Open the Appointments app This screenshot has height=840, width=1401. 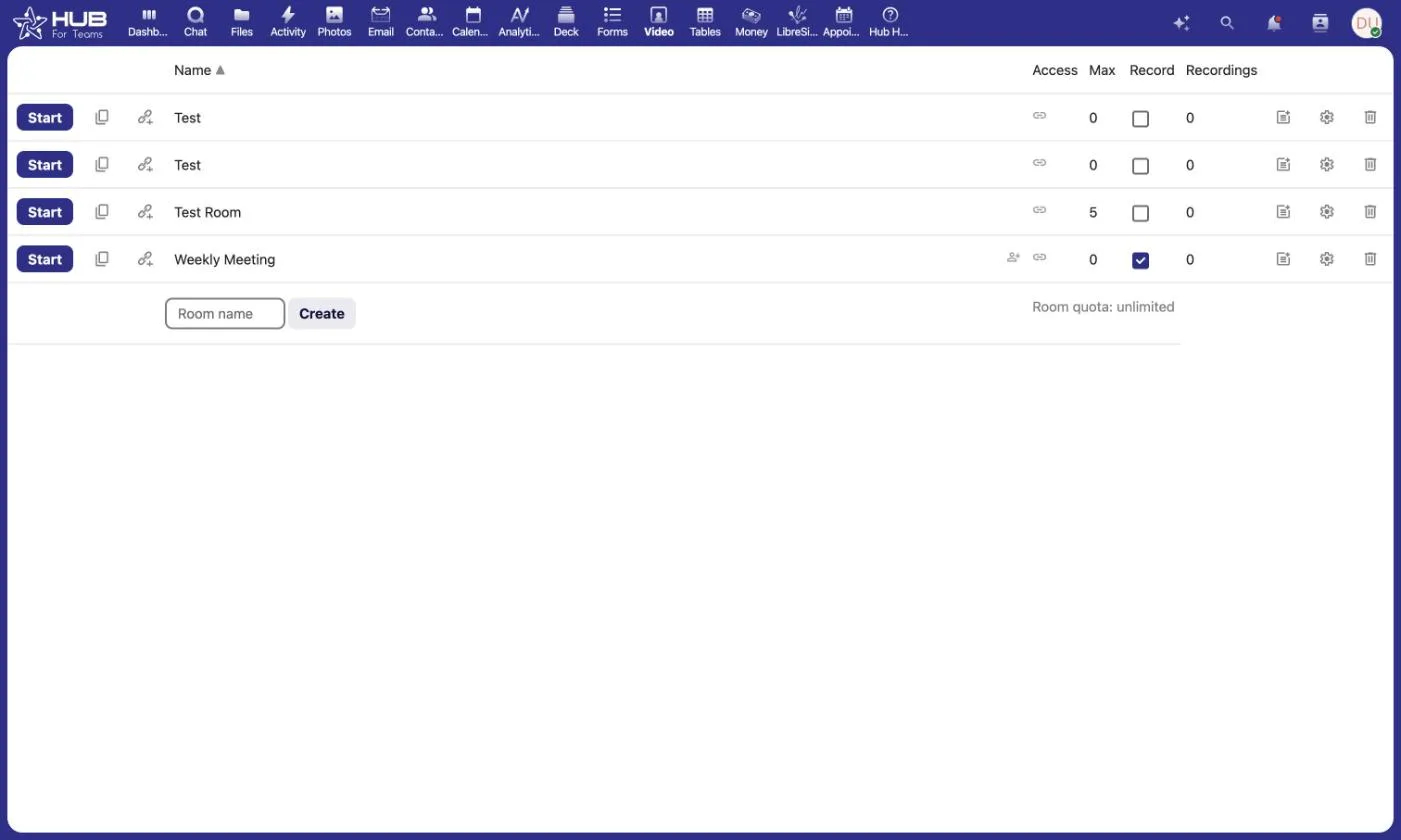(x=843, y=22)
